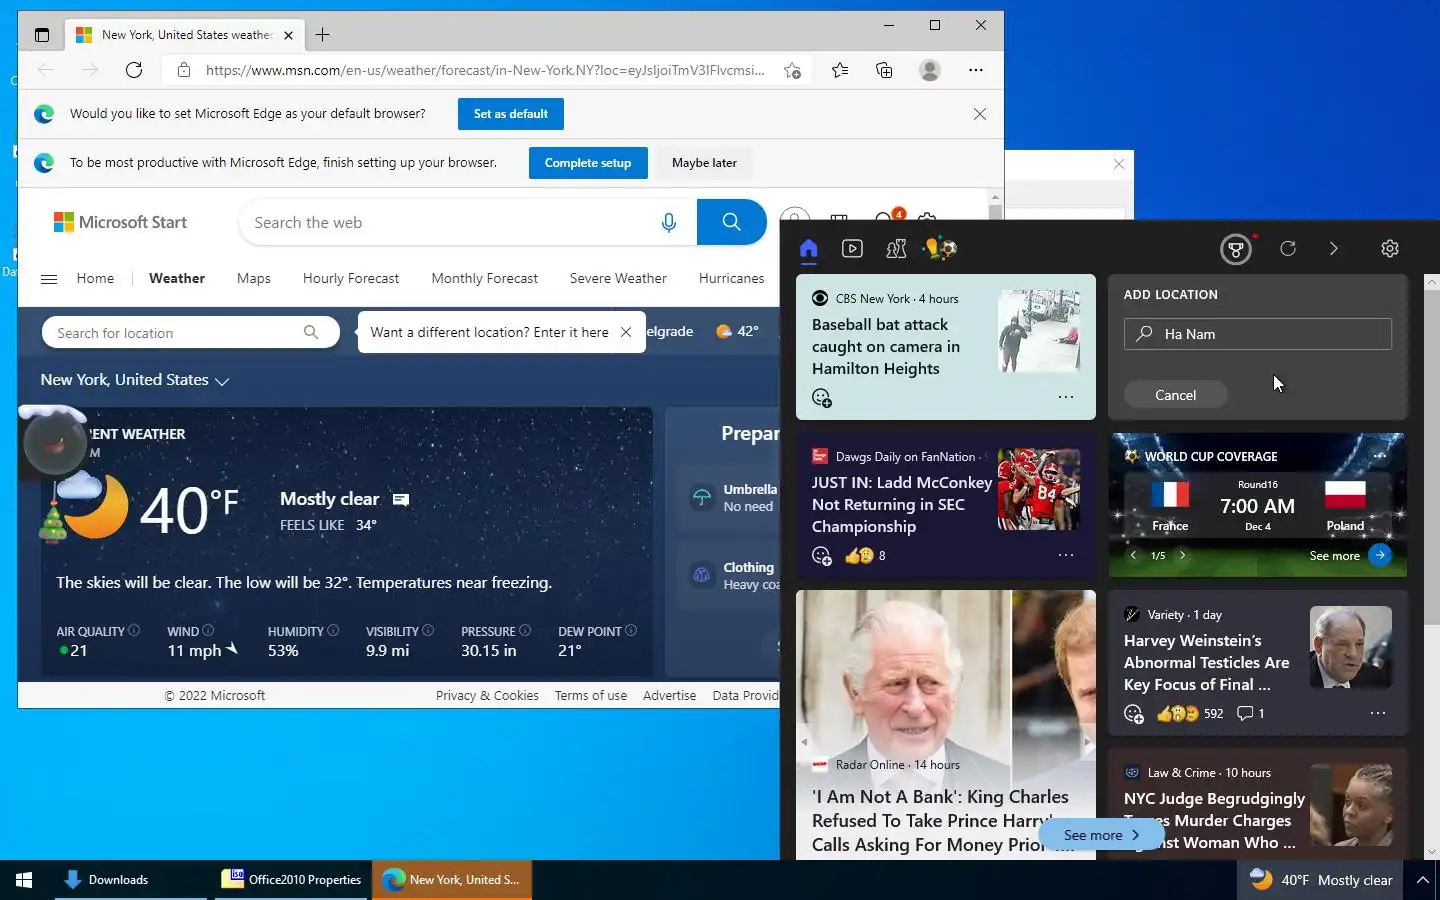This screenshot has width=1440, height=900.
Task: Click the microphone voice search icon
Action: (669, 223)
